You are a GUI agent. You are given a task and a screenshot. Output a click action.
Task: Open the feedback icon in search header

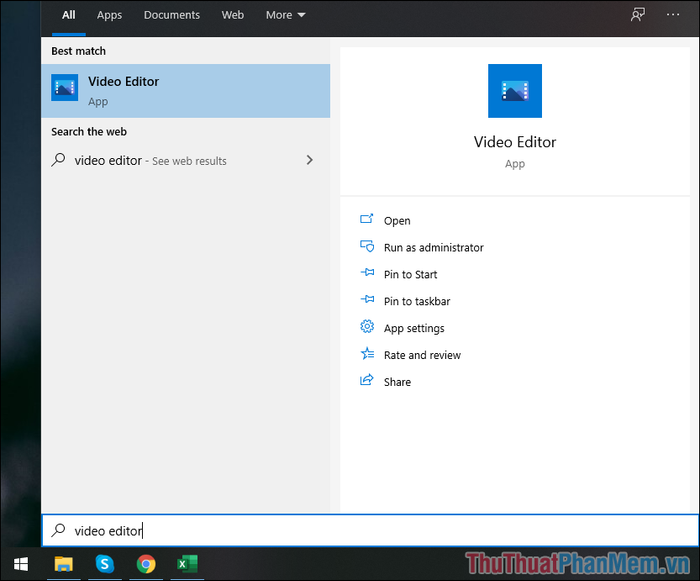coord(638,15)
